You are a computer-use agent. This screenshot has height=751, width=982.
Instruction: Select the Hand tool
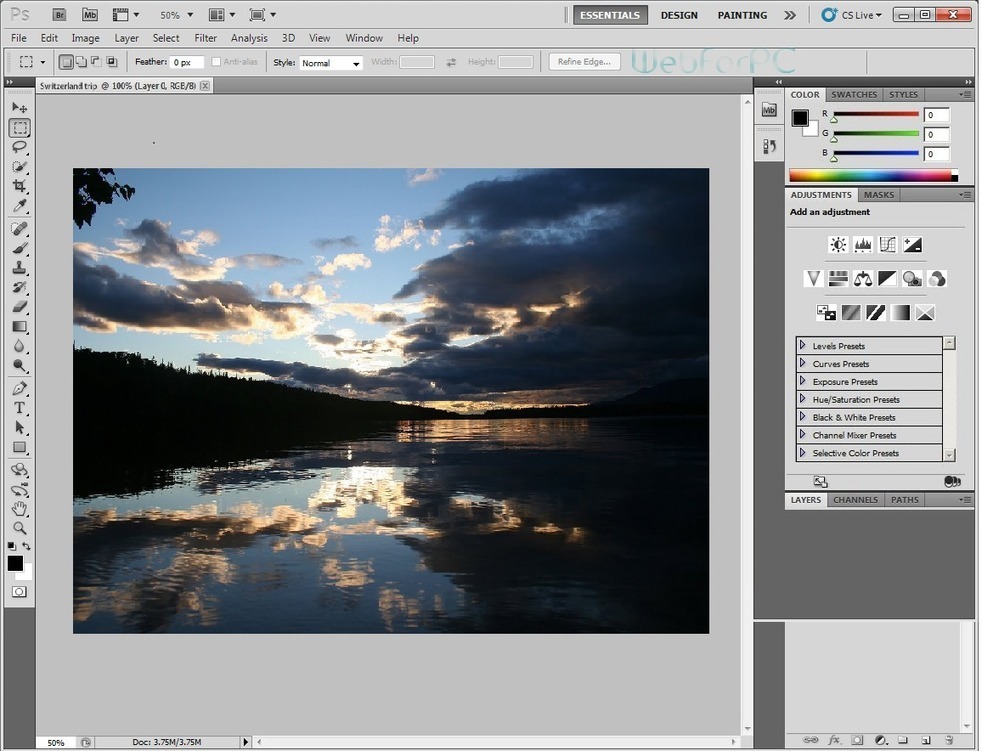coord(19,509)
